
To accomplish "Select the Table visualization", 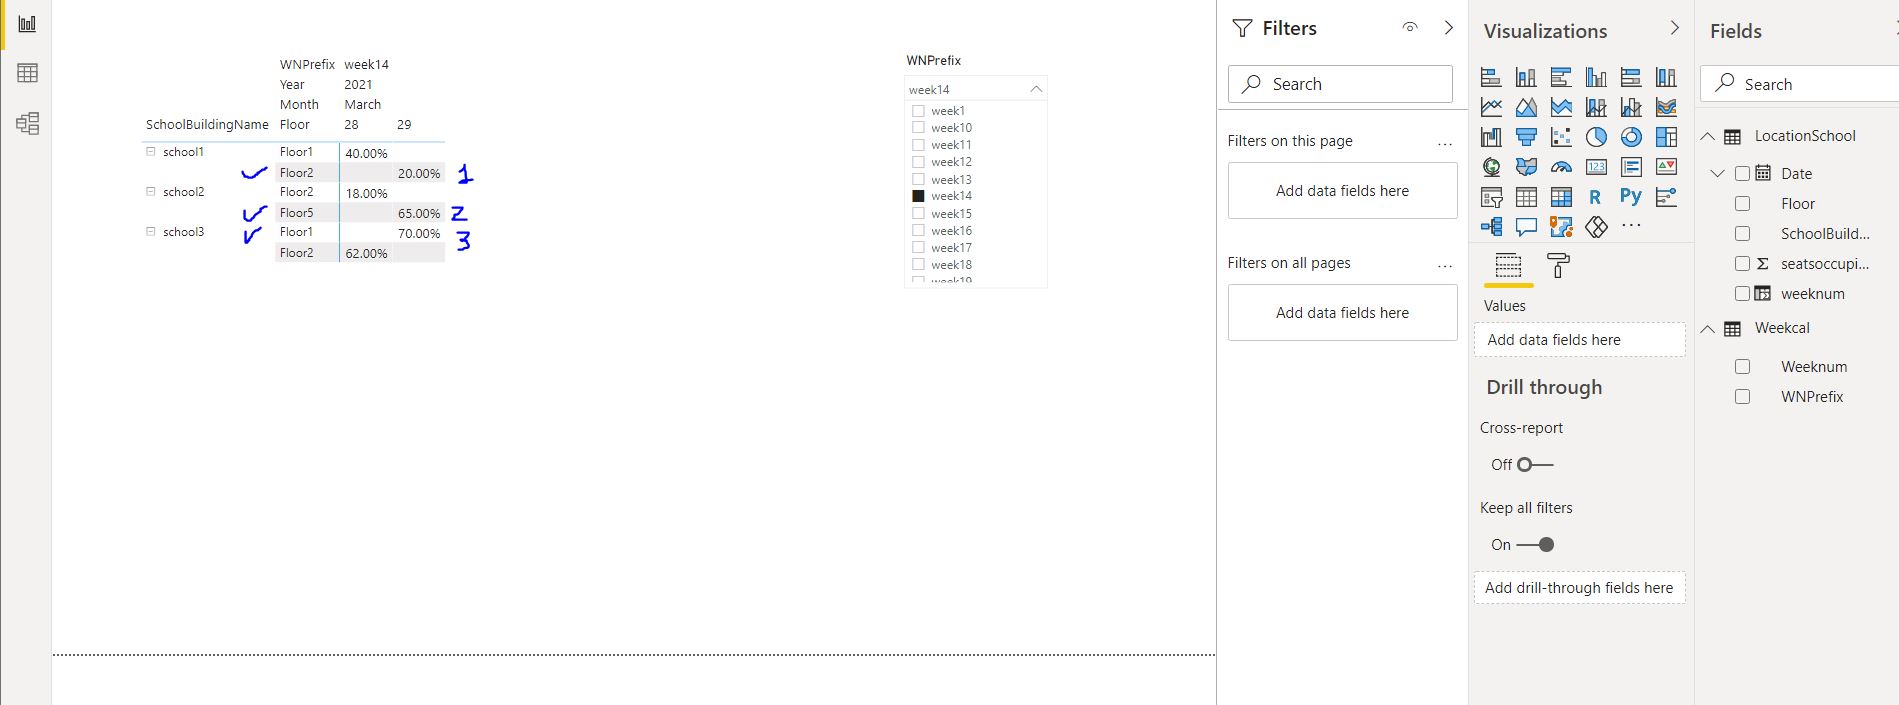I will tap(1526, 197).
